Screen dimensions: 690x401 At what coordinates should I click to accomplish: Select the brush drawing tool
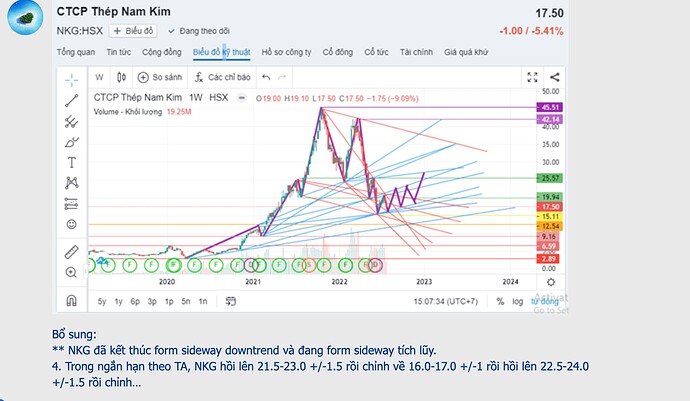71,142
